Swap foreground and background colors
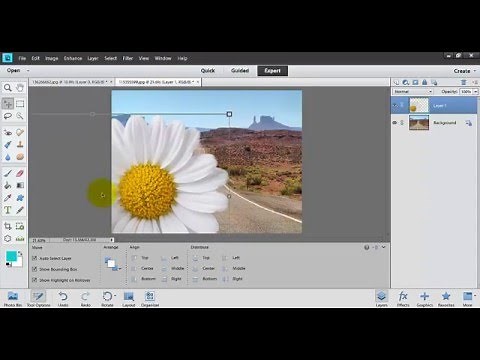The height and width of the screenshot is (360, 480). (20, 253)
